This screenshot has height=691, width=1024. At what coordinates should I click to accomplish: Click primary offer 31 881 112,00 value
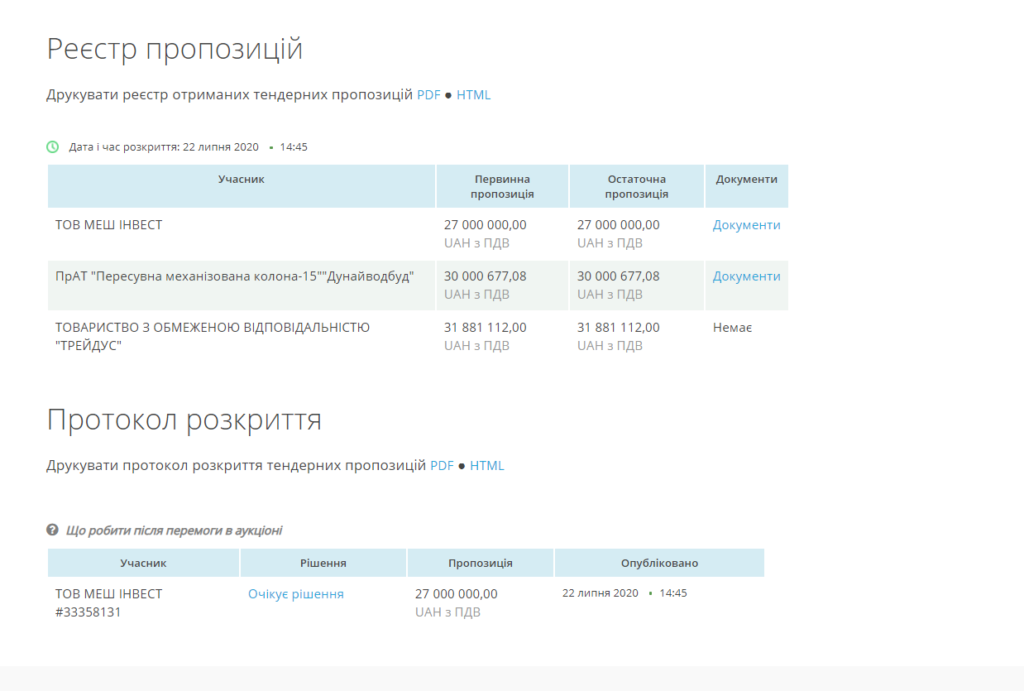(485, 327)
